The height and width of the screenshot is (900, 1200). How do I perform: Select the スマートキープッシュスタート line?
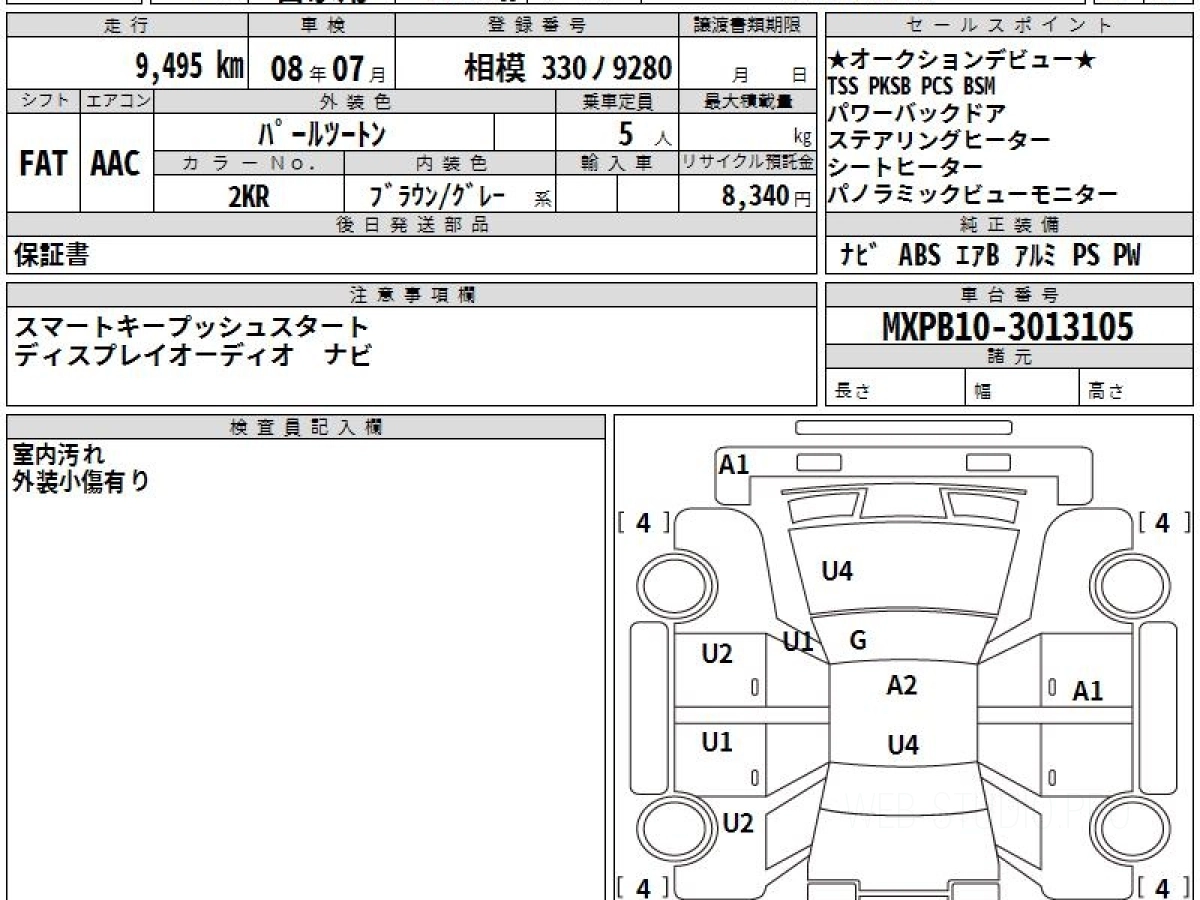click(x=191, y=327)
